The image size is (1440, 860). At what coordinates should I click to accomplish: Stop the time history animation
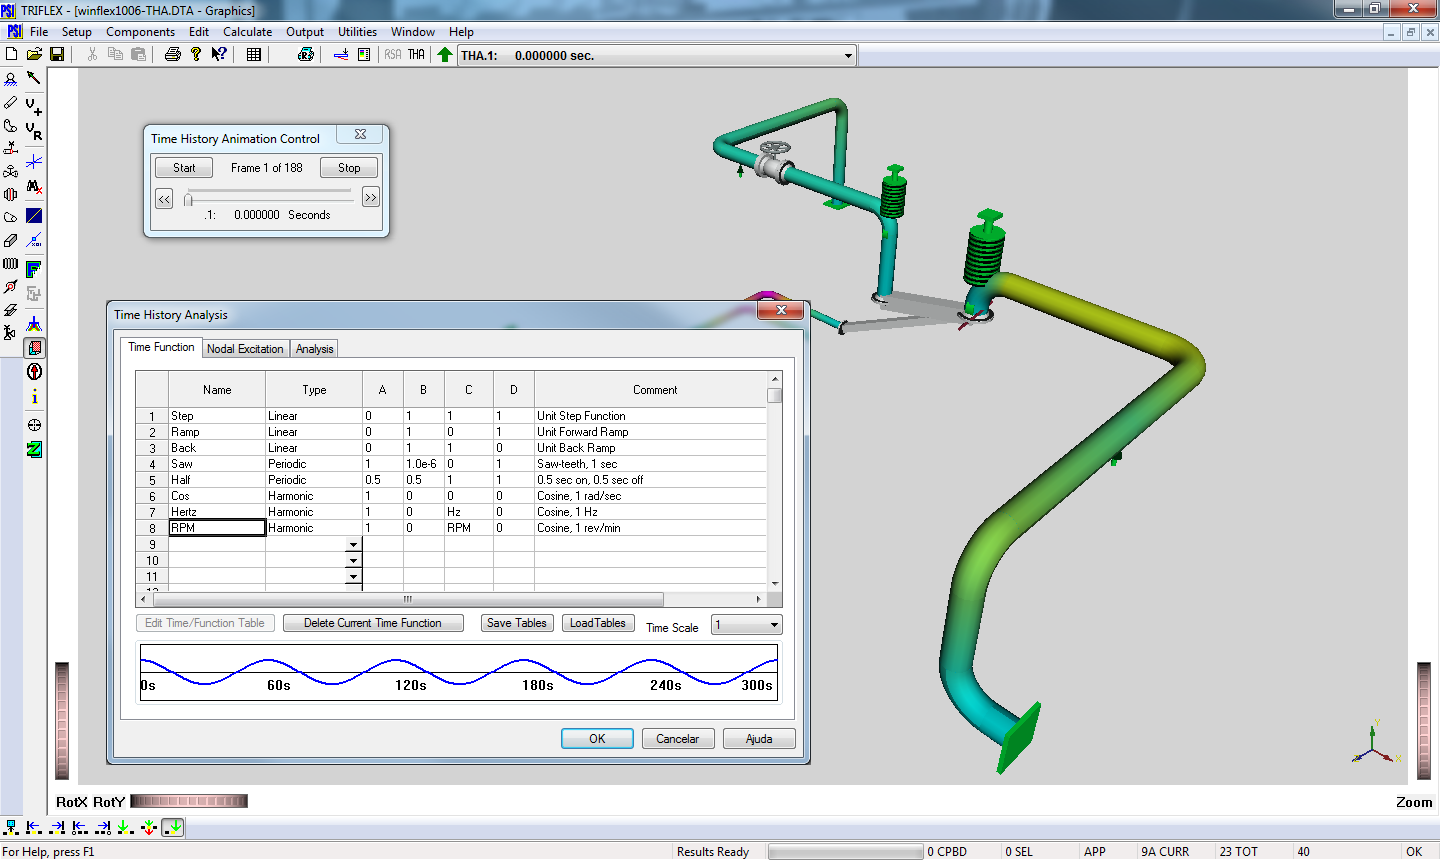coord(349,168)
